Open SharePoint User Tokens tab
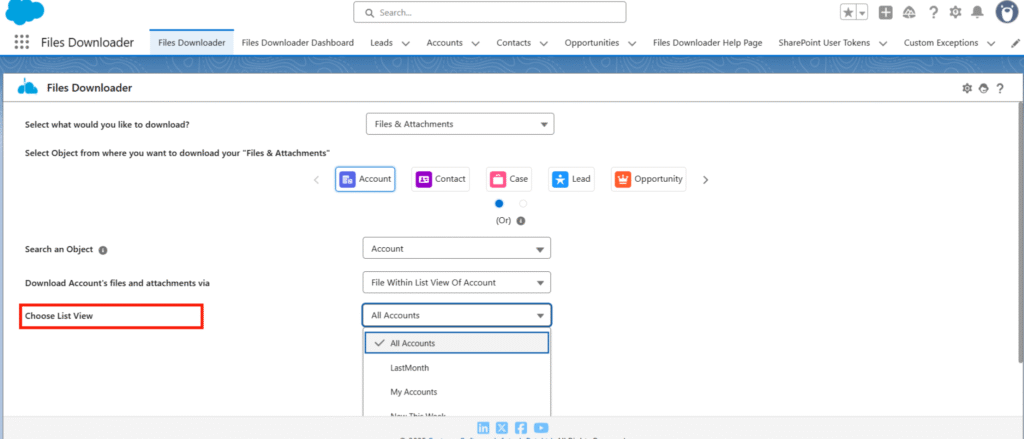 (824, 42)
